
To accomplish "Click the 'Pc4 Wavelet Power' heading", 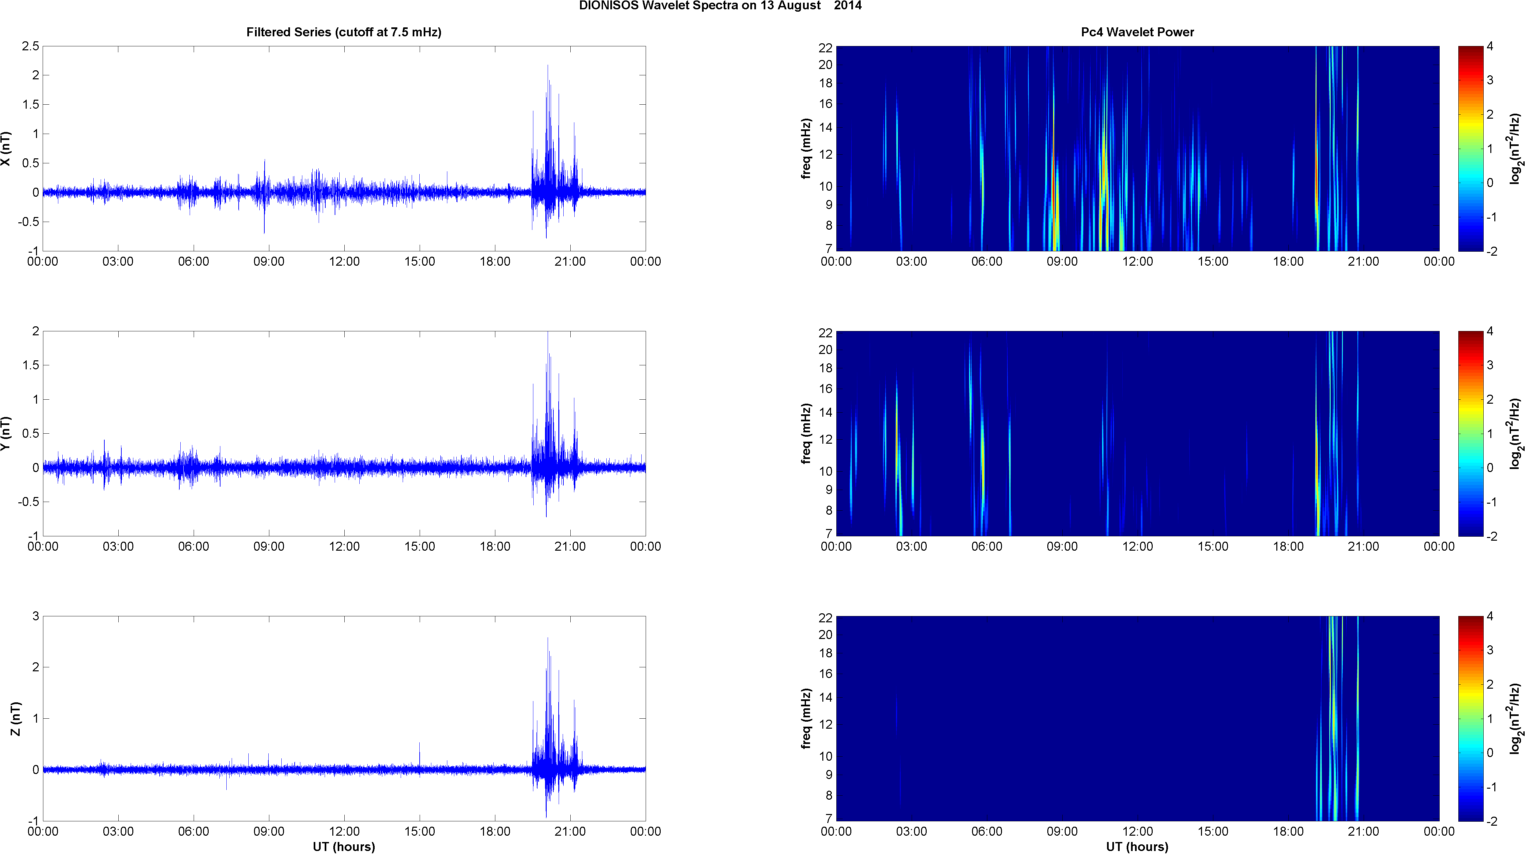I will click(1137, 32).
